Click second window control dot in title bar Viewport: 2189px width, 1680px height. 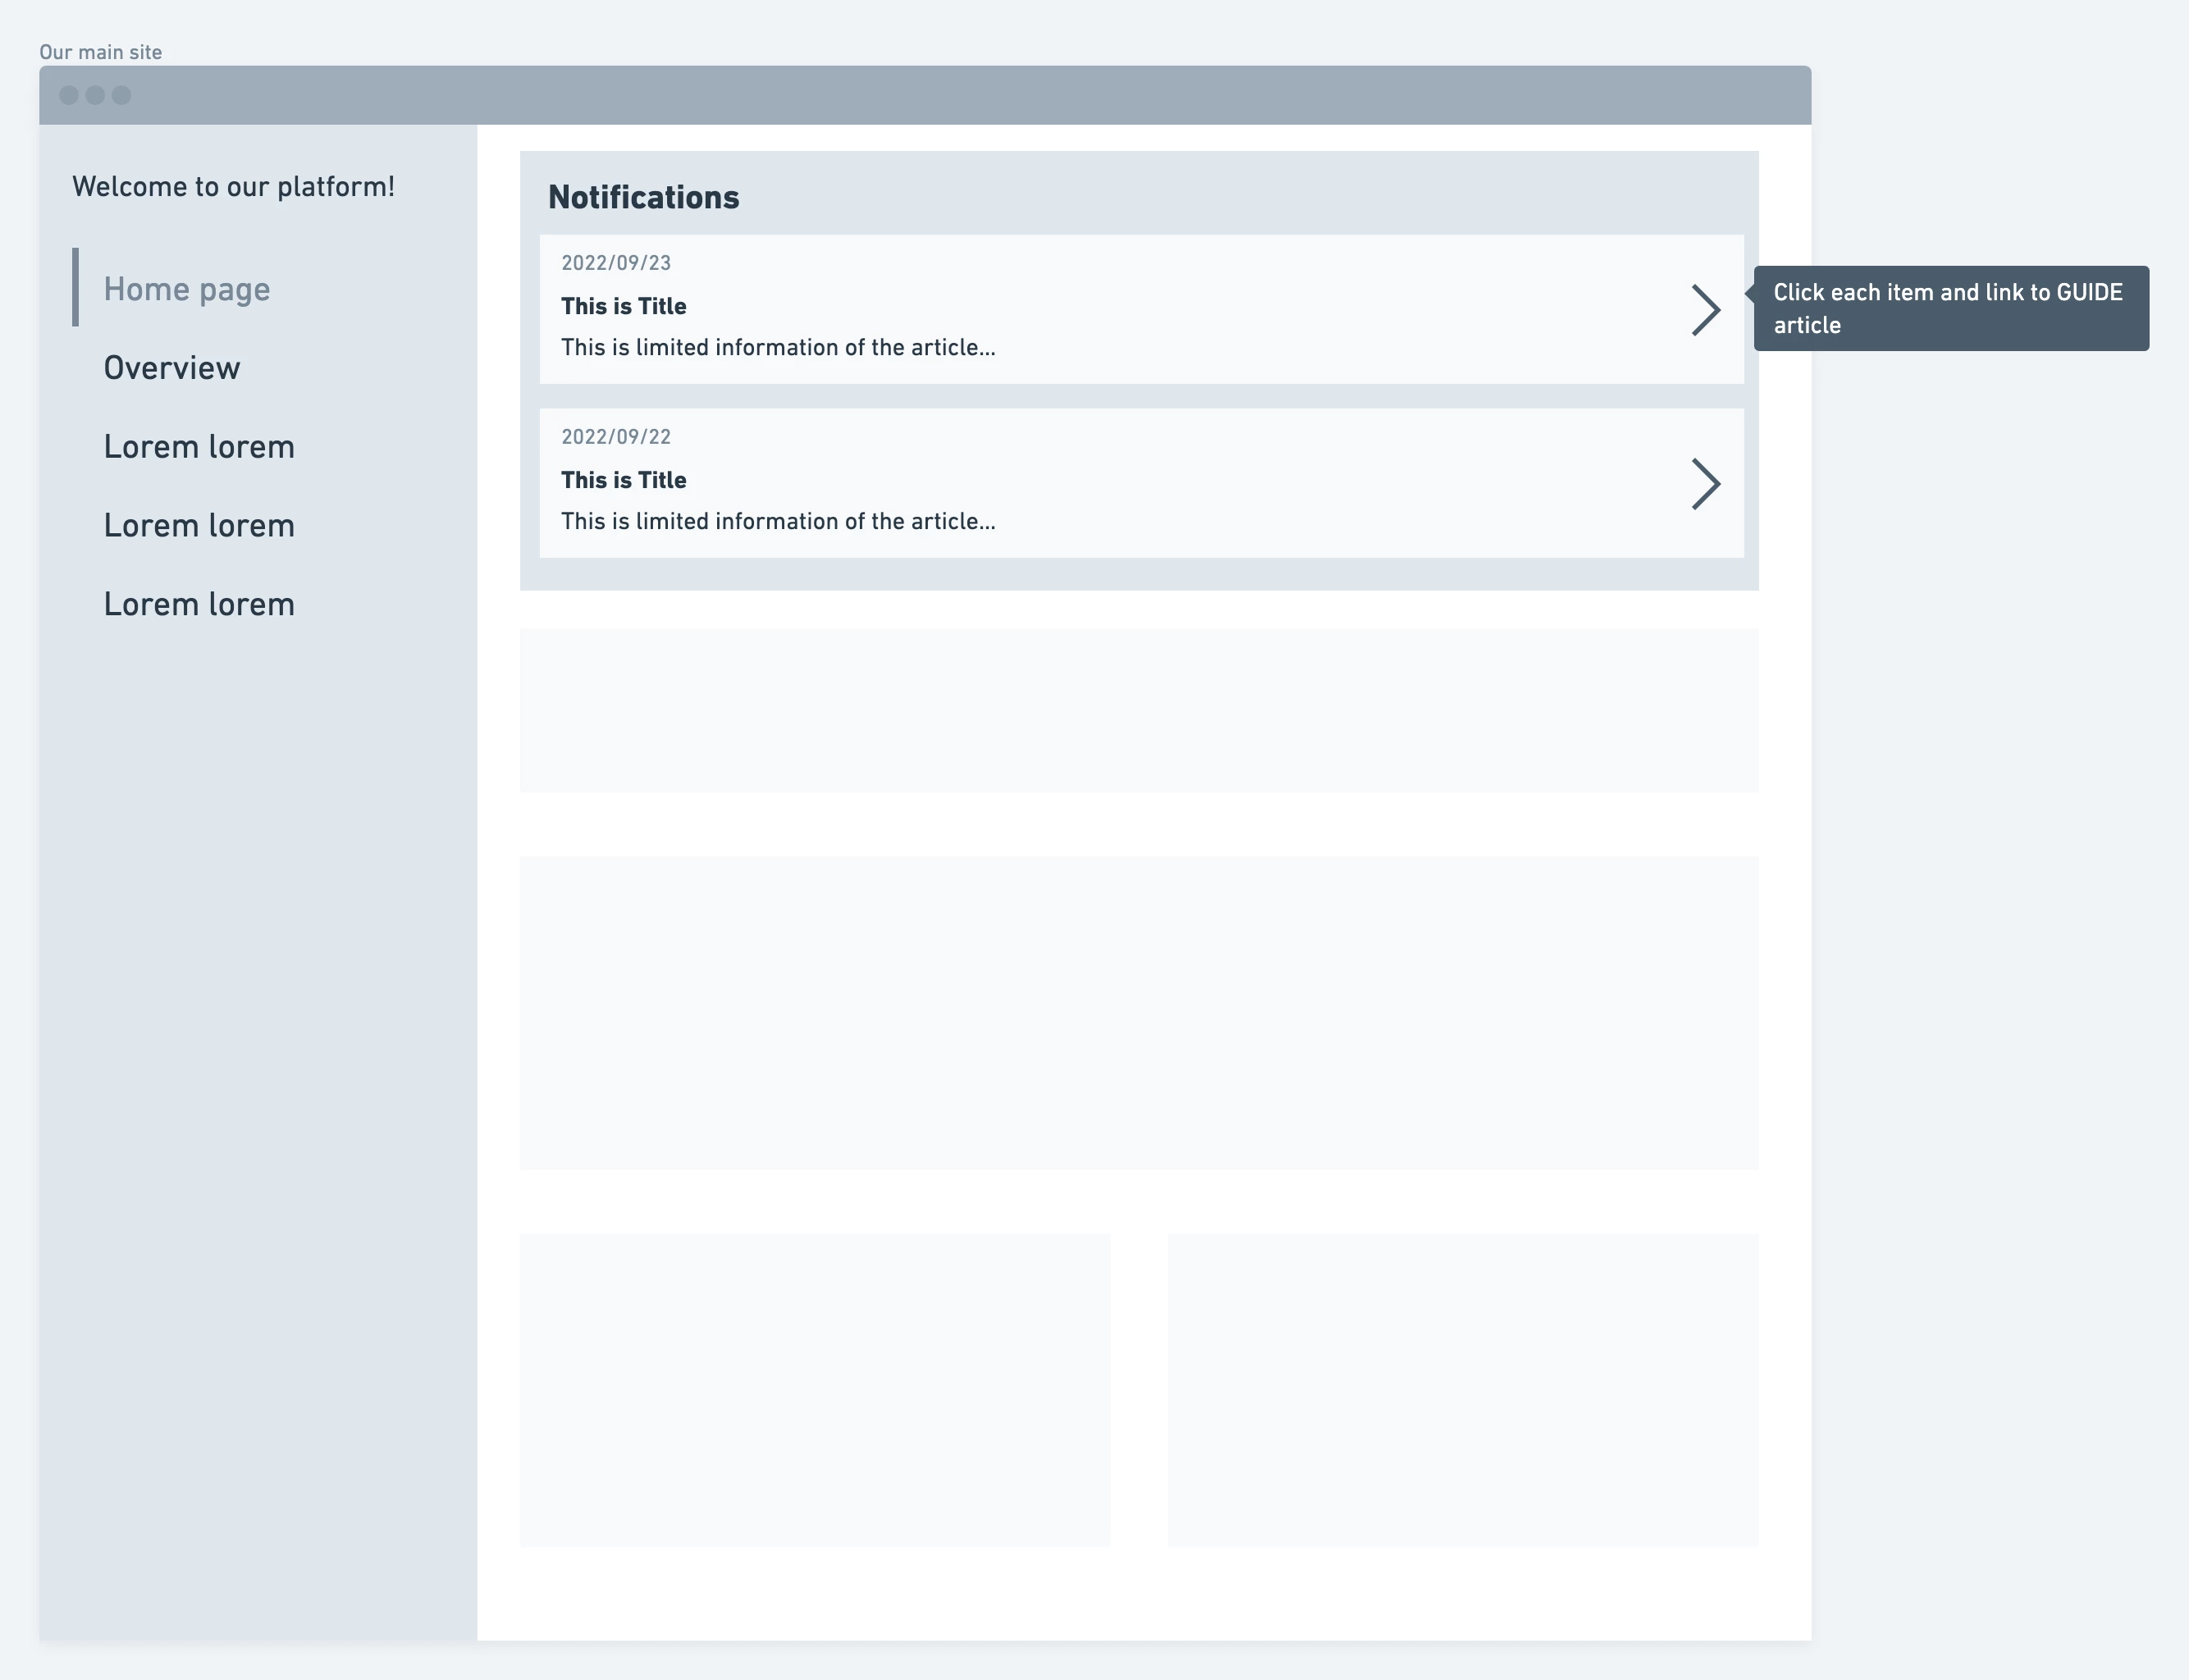(x=95, y=95)
